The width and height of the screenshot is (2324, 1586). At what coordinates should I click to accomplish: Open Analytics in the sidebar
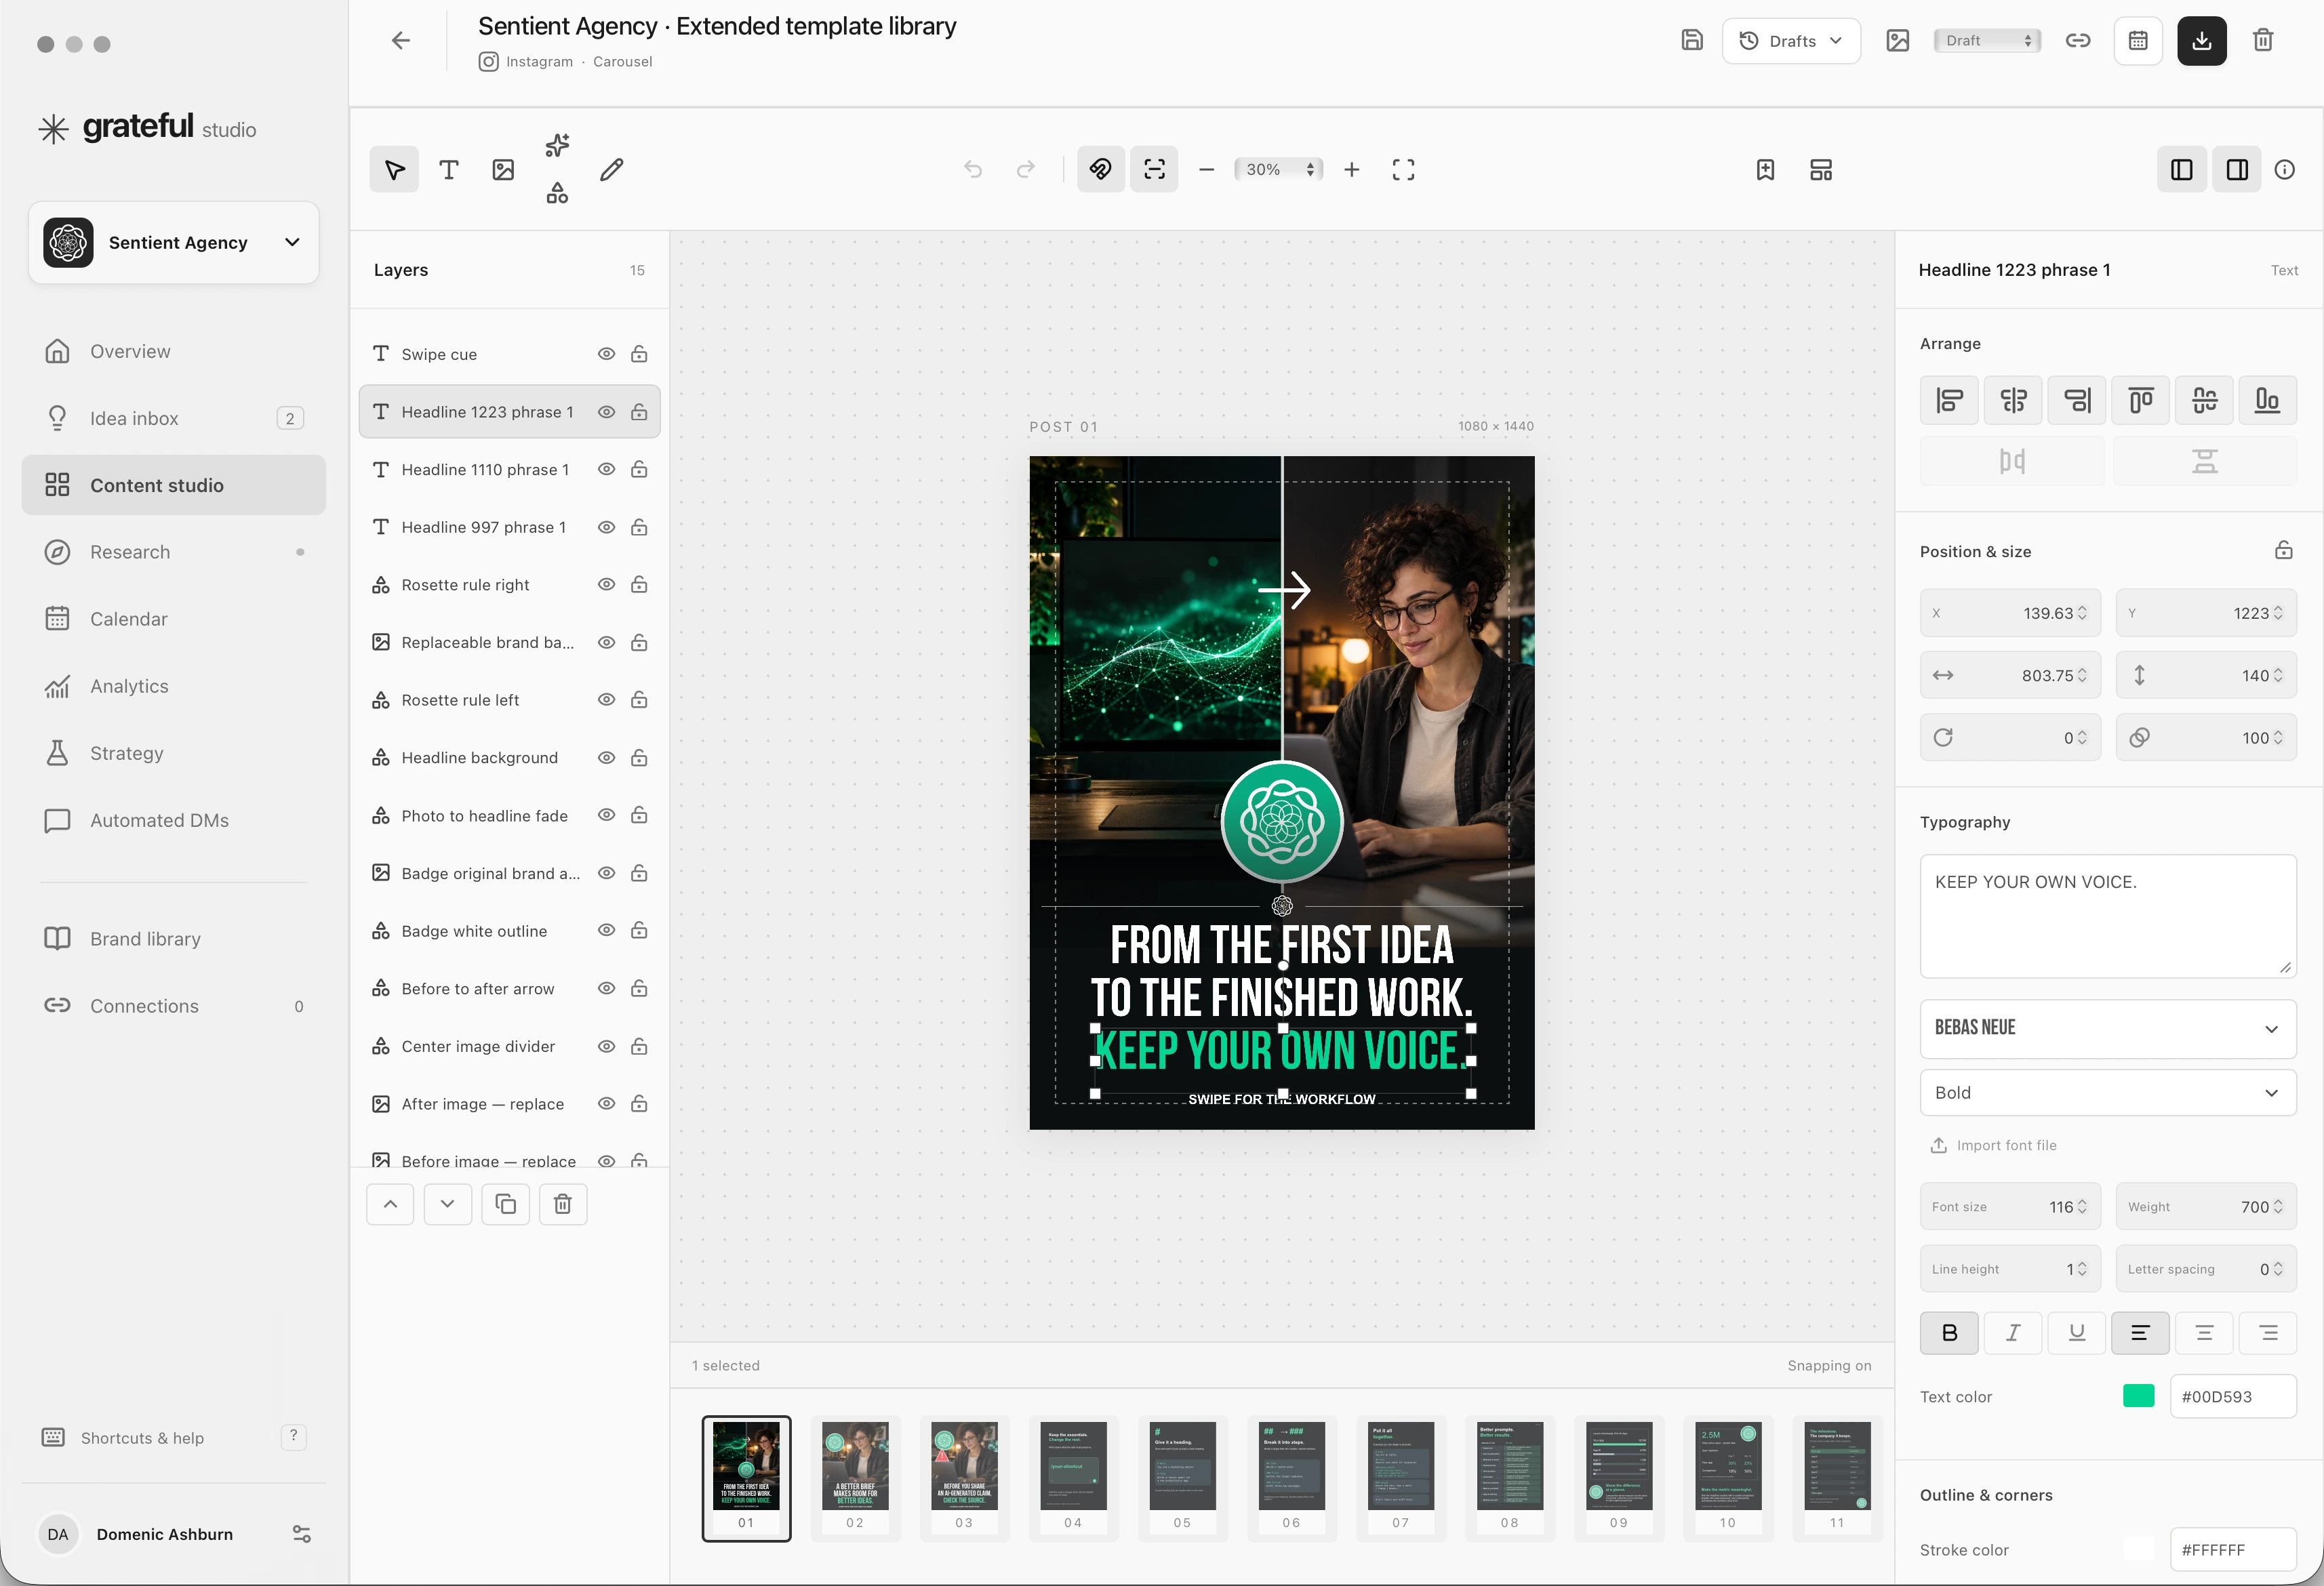tap(174, 686)
